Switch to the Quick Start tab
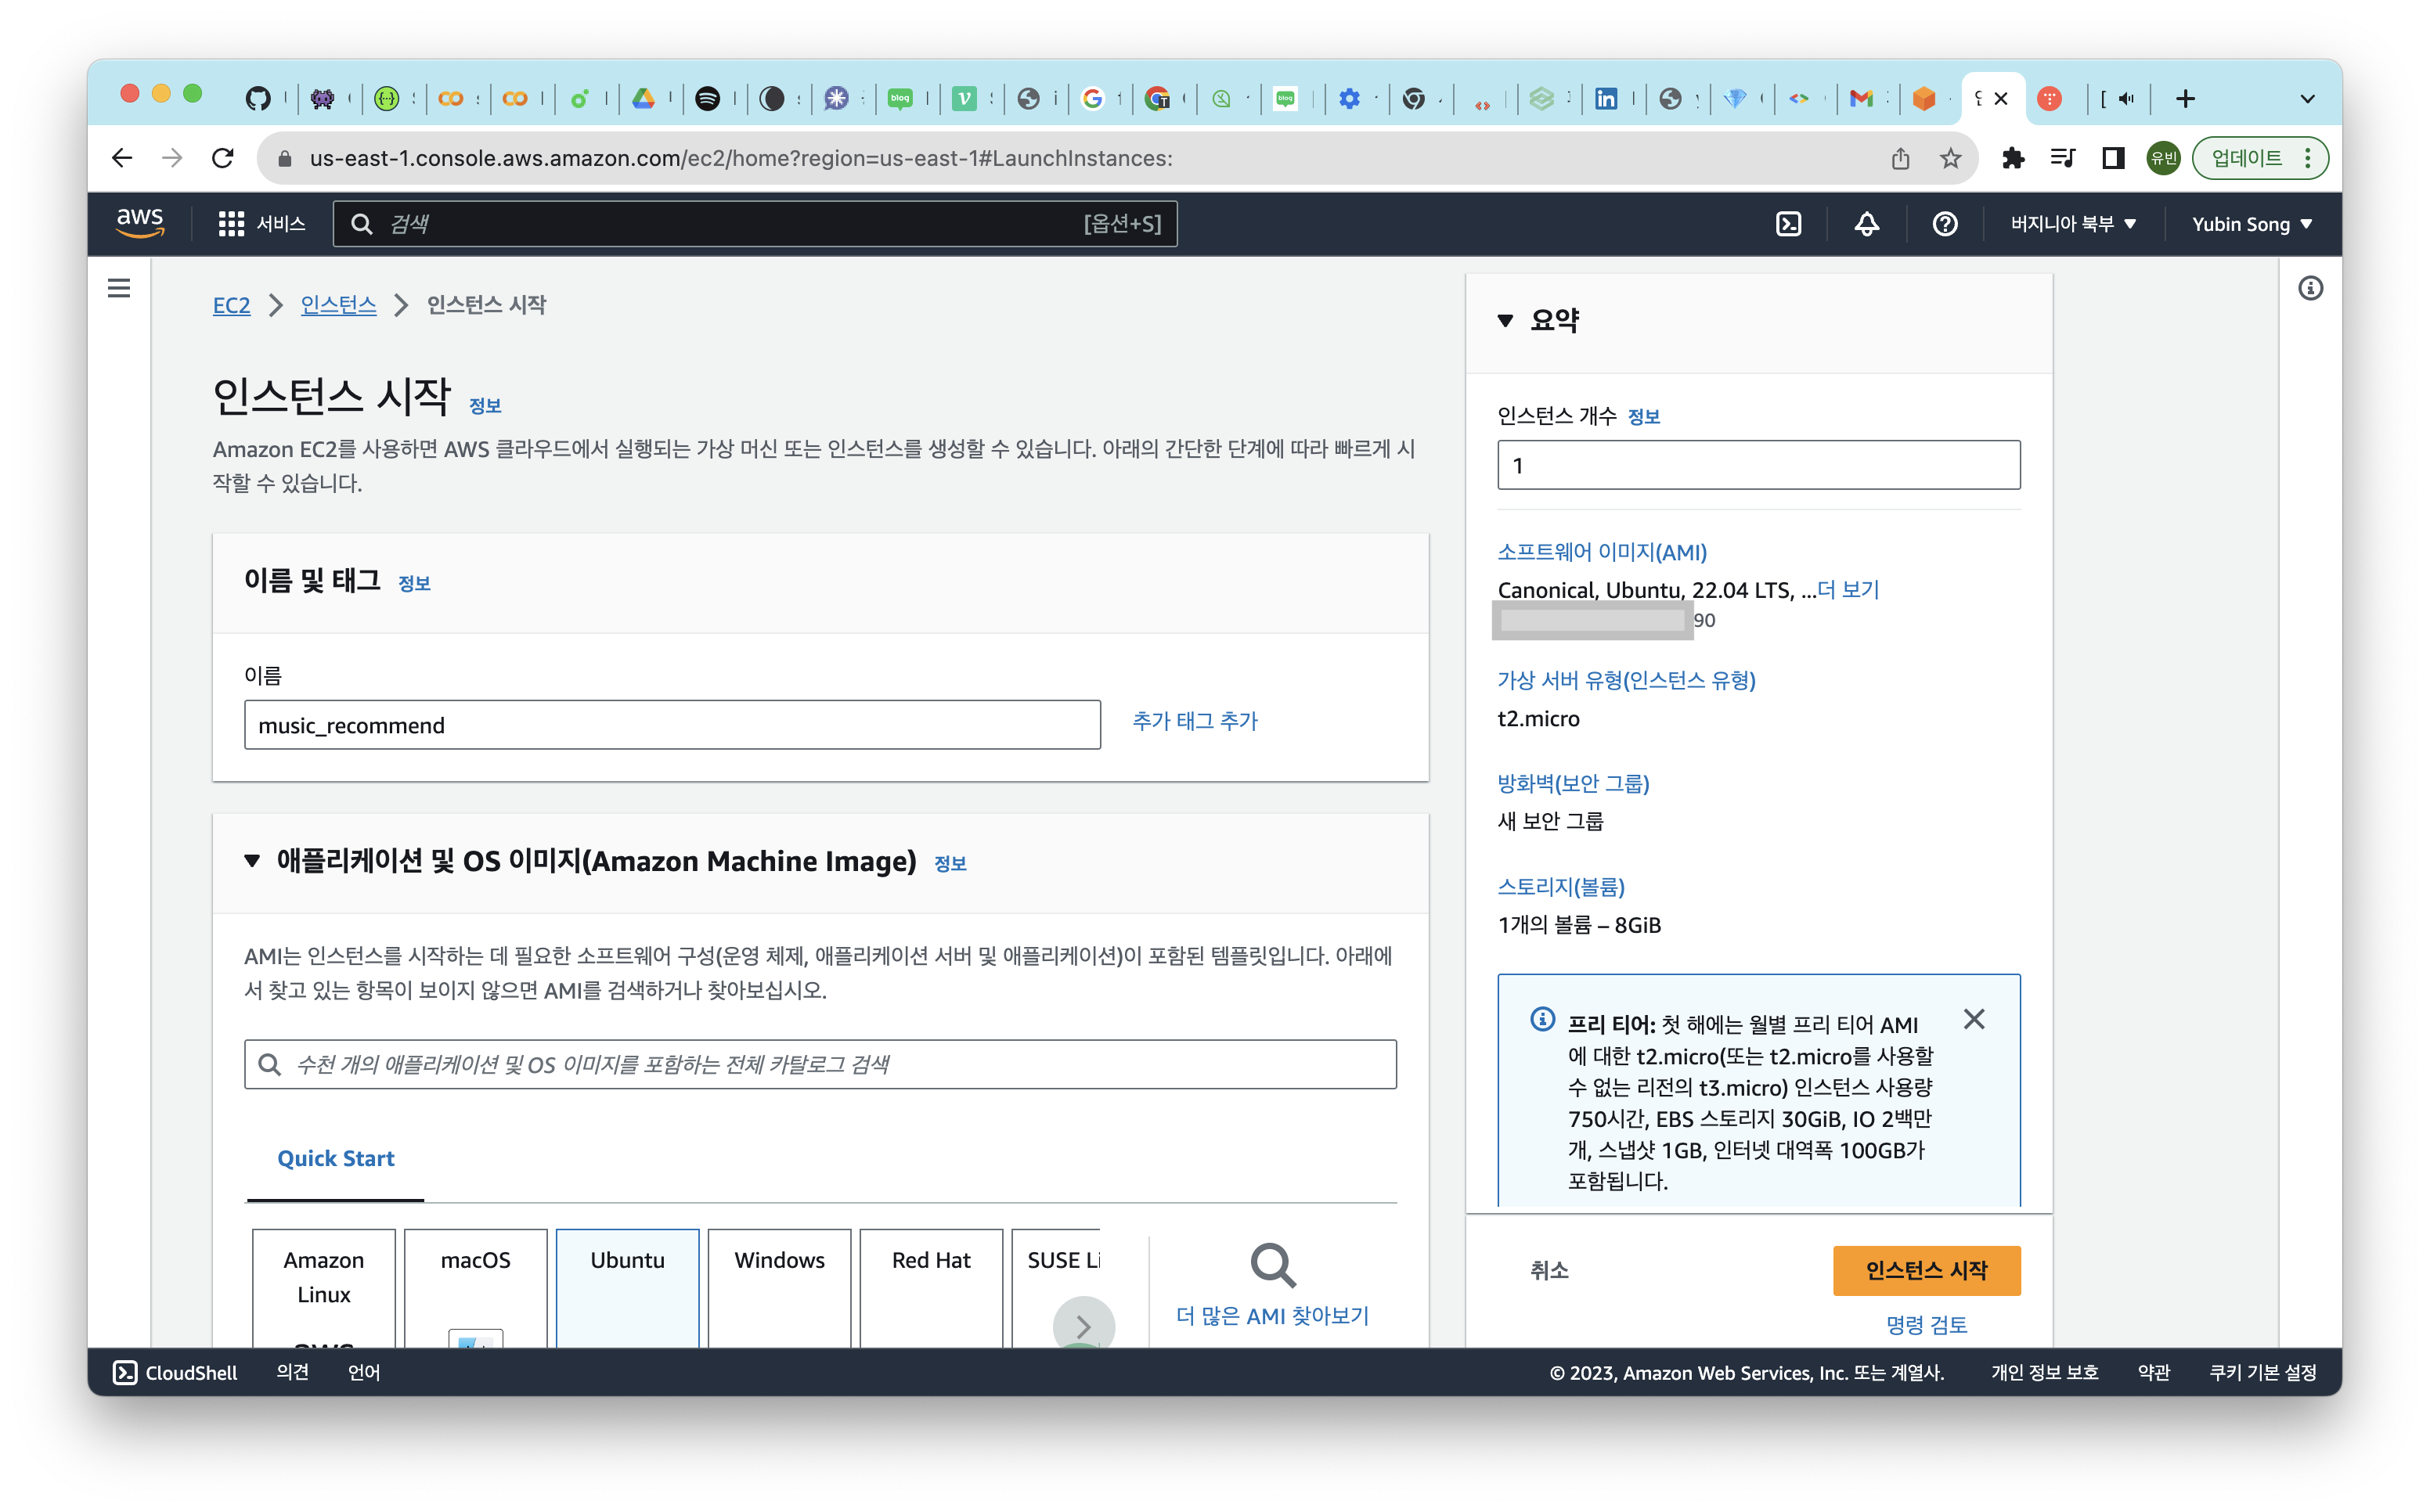2430x1512 pixels. click(x=335, y=1158)
